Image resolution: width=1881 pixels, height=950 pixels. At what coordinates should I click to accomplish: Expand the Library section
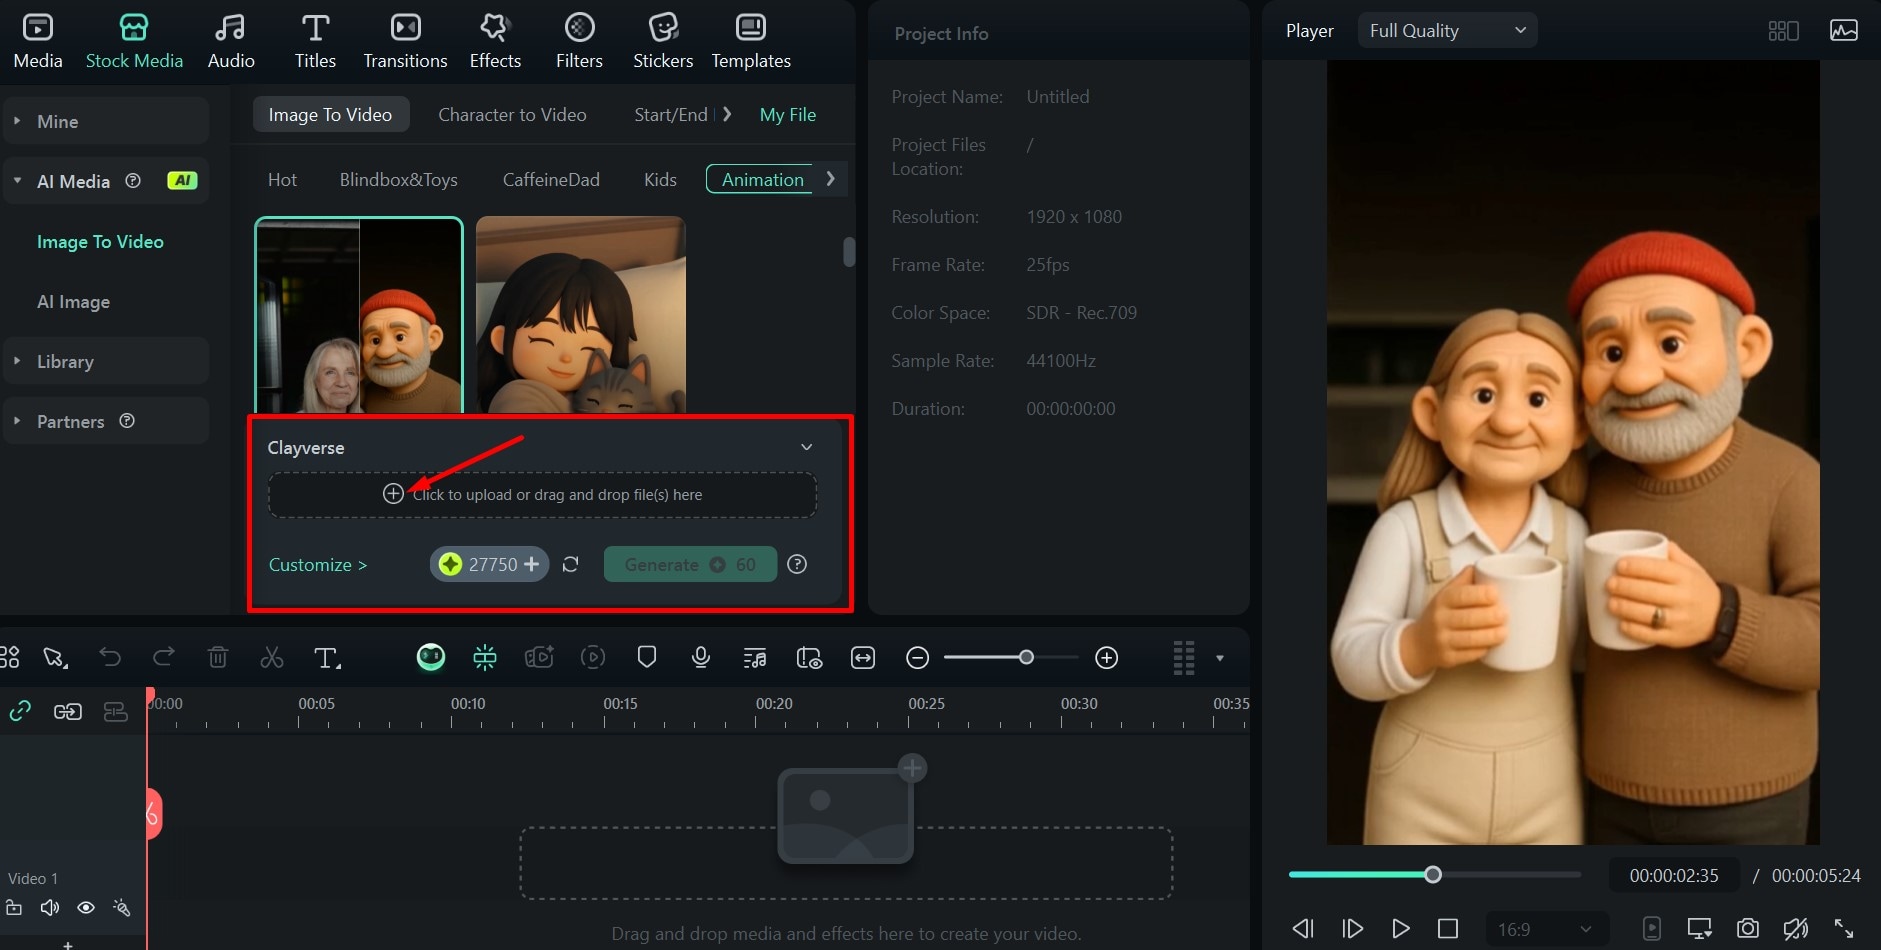point(105,361)
